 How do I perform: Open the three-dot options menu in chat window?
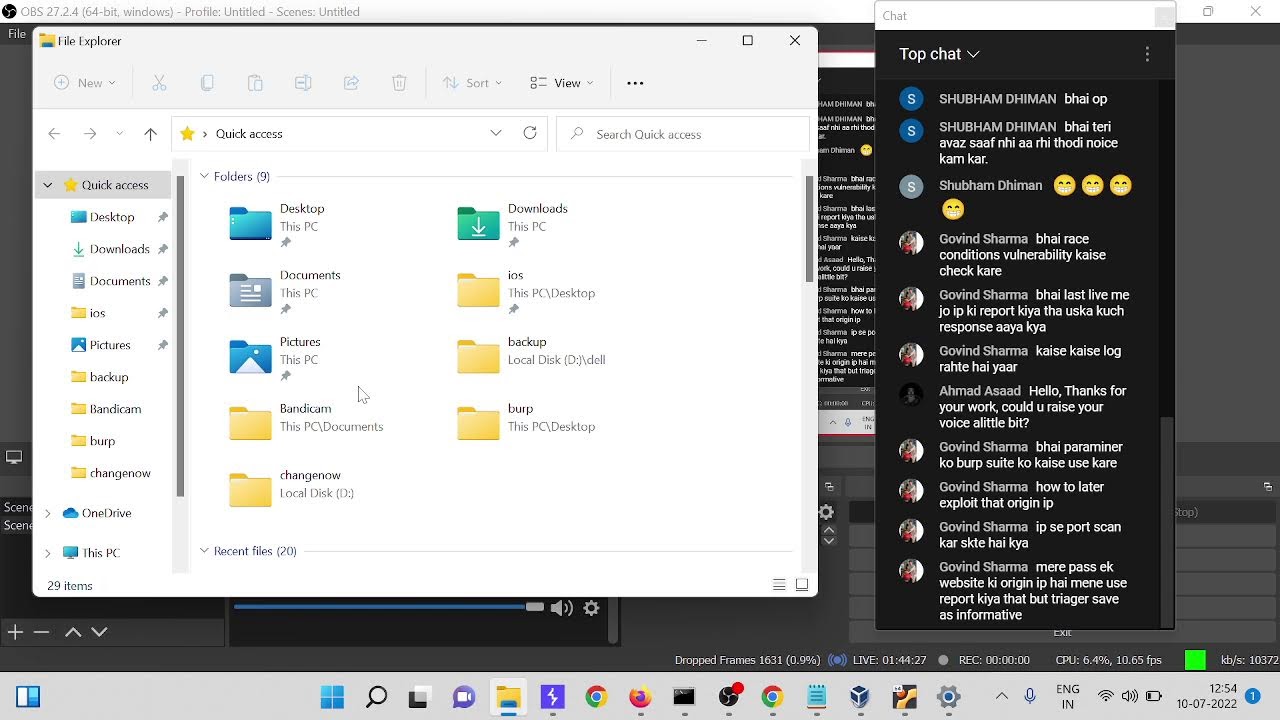click(x=1147, y=54)
